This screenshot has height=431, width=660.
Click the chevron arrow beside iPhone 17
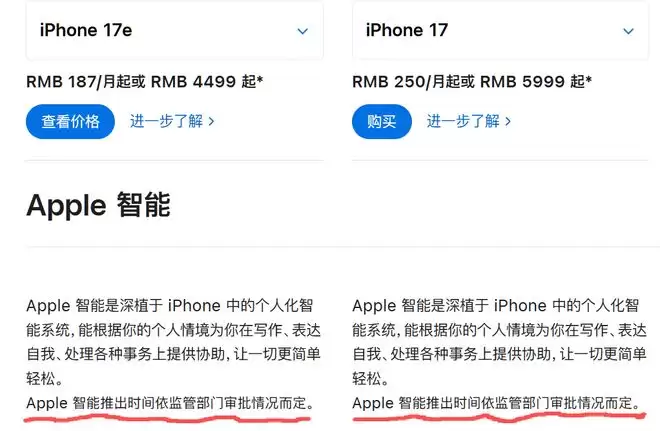pos(628,31)
